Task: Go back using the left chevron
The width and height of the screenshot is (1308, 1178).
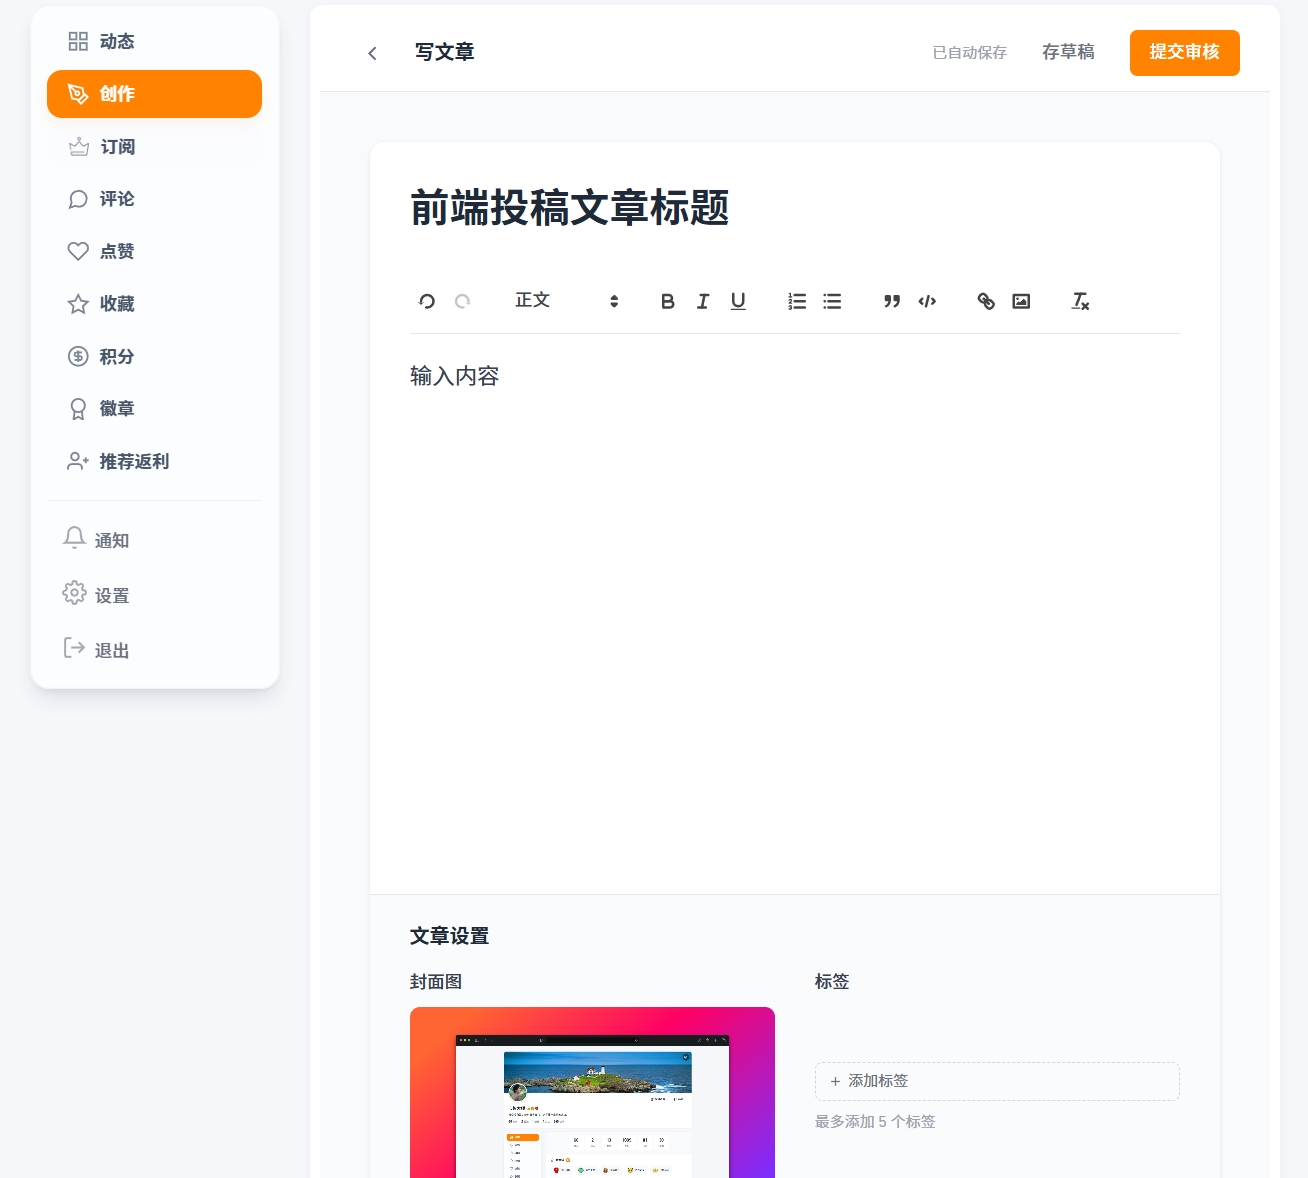Action: tap(372, 53)
